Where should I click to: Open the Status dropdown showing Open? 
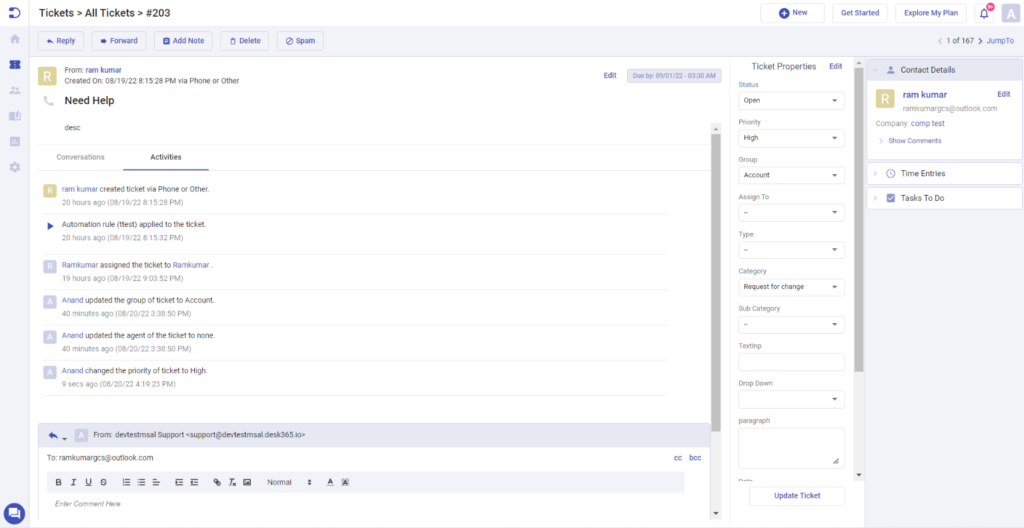791,101
